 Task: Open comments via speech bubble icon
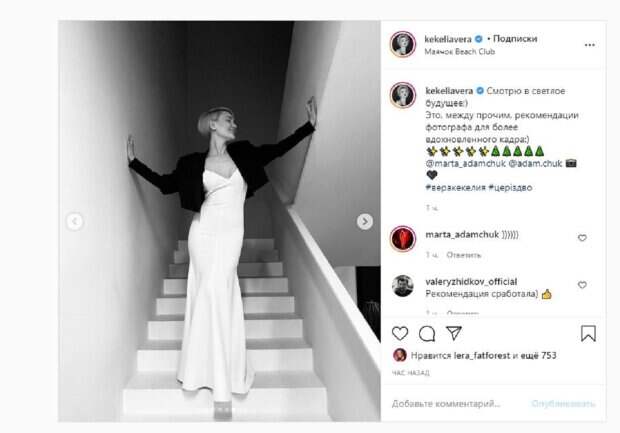[427, 334]
